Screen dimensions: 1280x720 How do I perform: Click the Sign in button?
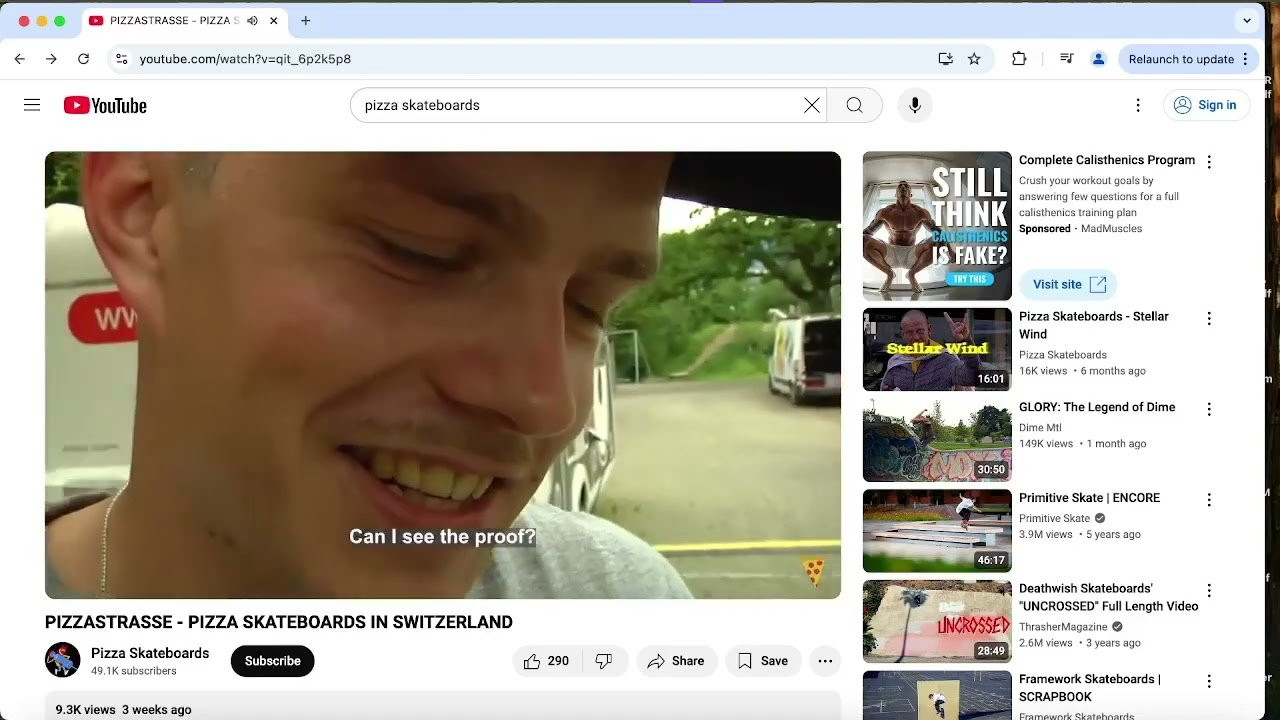[x=1206, y=104]
